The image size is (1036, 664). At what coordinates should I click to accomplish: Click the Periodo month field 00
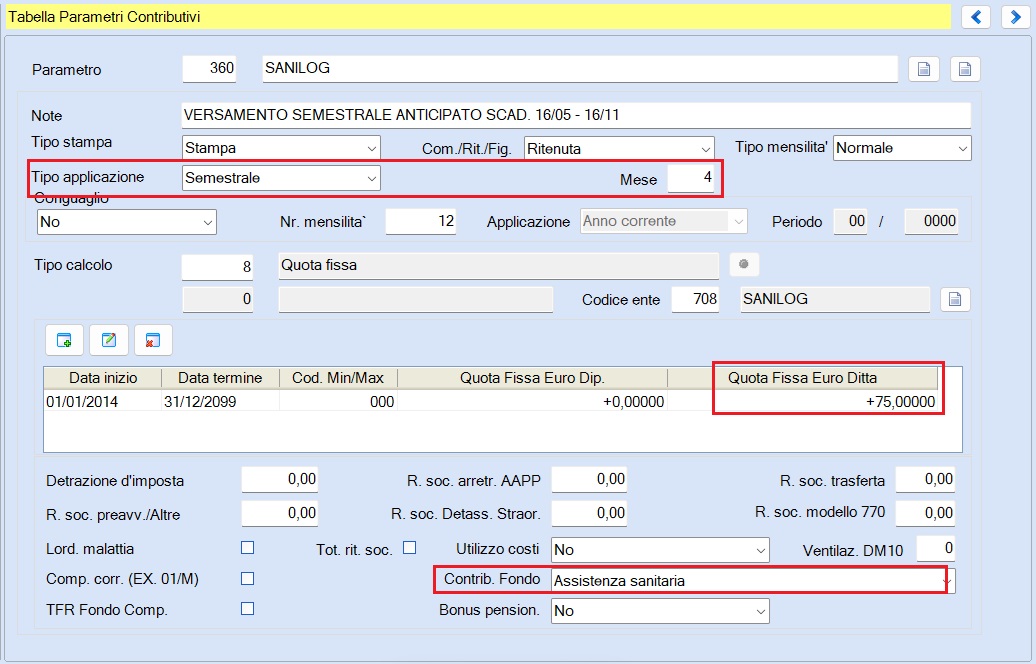tap(850, 221)
